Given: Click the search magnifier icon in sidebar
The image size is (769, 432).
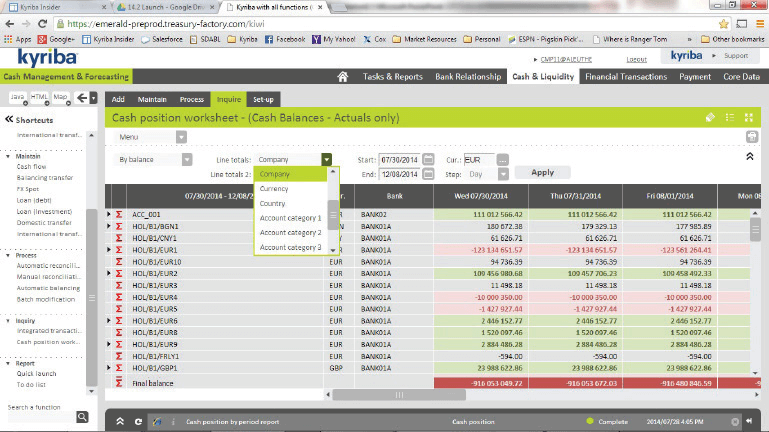Looking at the screenshot, I should tap(92, 407).
